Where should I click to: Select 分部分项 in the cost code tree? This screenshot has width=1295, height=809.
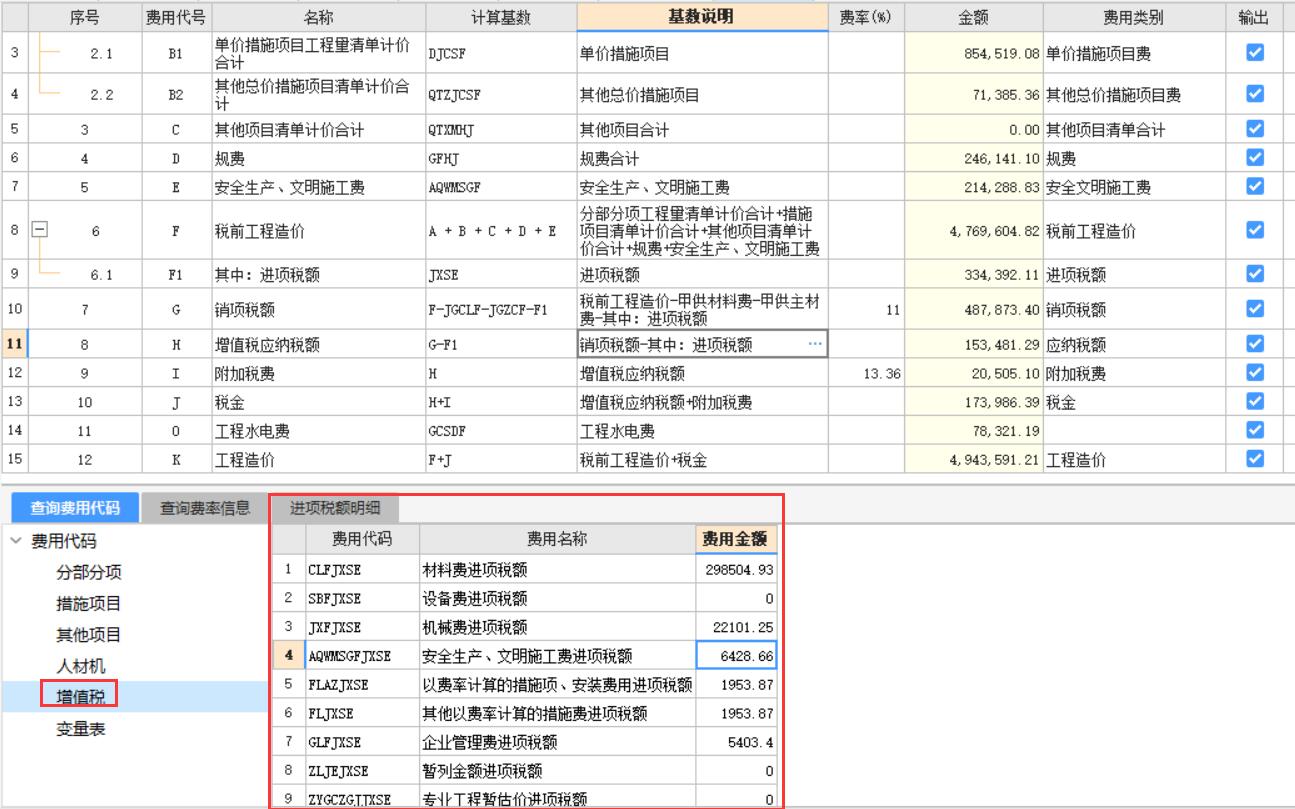(89, 573)
